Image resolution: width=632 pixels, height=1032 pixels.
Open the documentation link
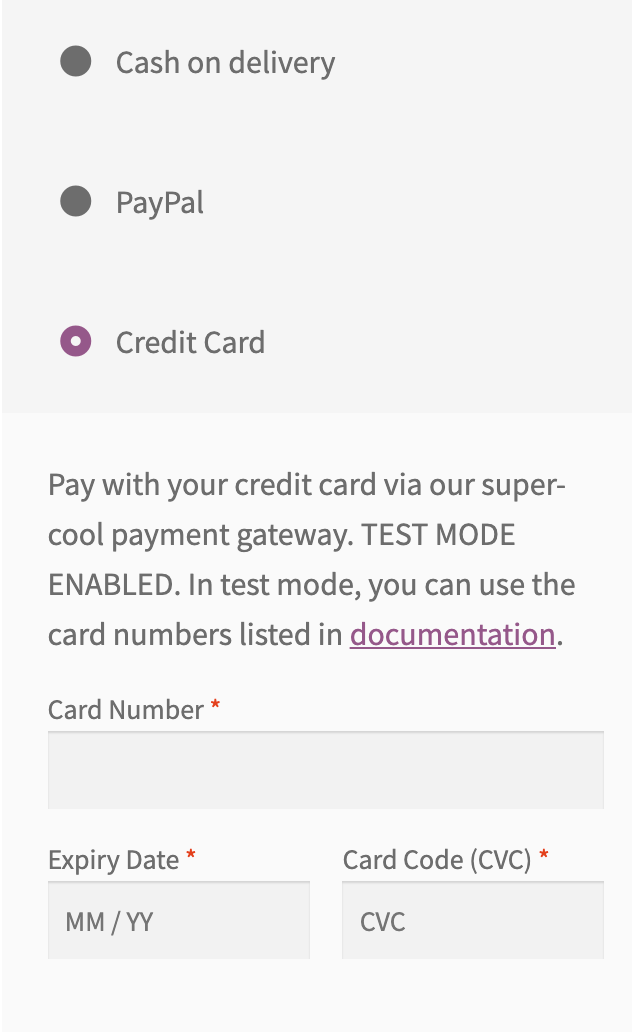[452, 635]
